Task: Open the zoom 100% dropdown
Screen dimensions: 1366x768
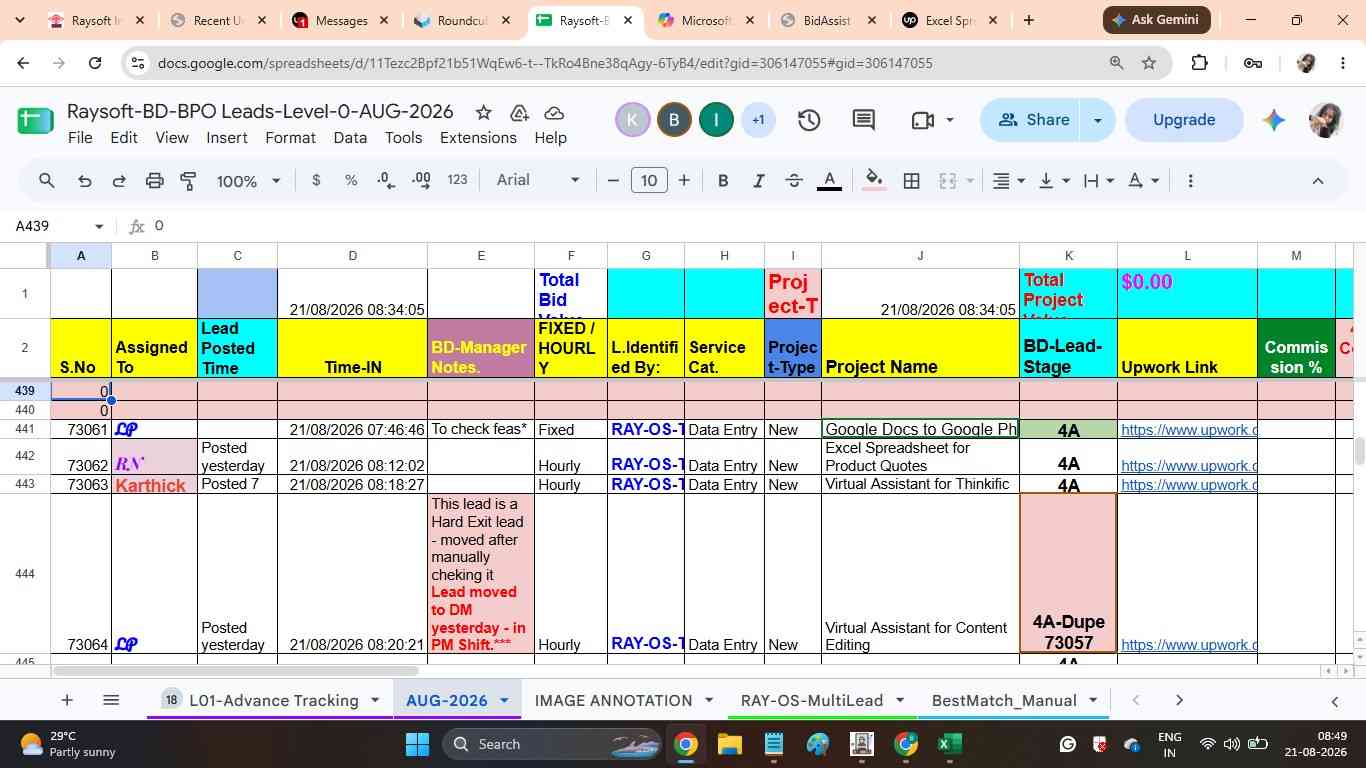Action: click(x=248, y=181)
